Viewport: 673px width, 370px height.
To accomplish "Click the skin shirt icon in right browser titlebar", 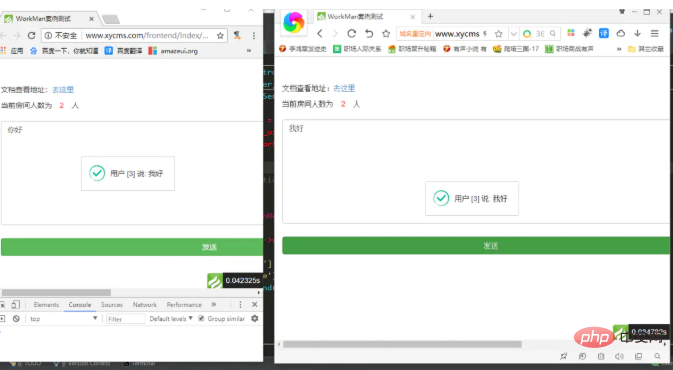I will click(x=621, y=12).
